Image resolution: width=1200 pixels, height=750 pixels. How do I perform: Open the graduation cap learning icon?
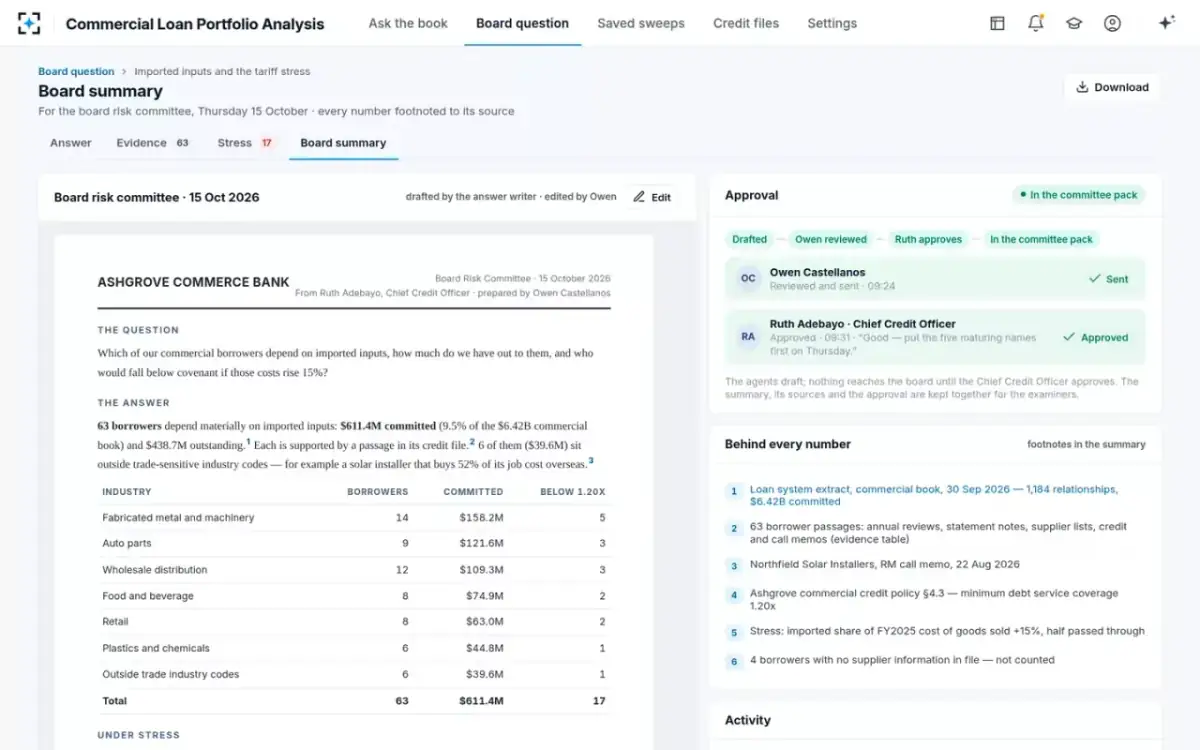(x=1074, y=23)
